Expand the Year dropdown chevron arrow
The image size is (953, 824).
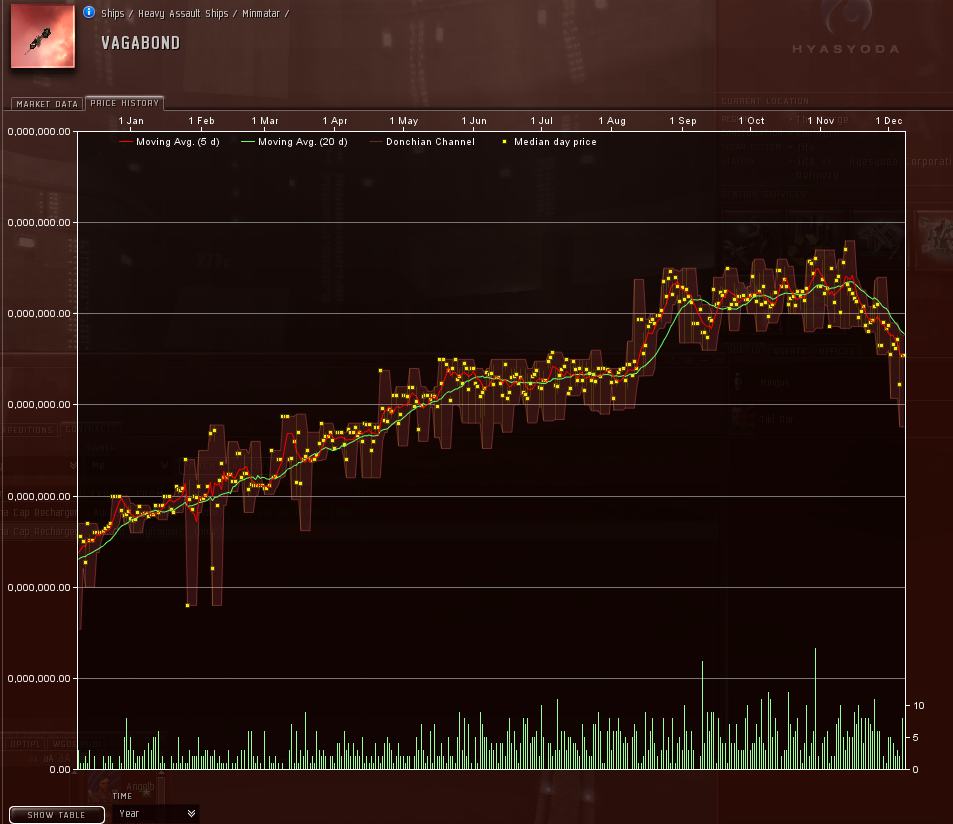pyautogui.click(x=191, y=814)
